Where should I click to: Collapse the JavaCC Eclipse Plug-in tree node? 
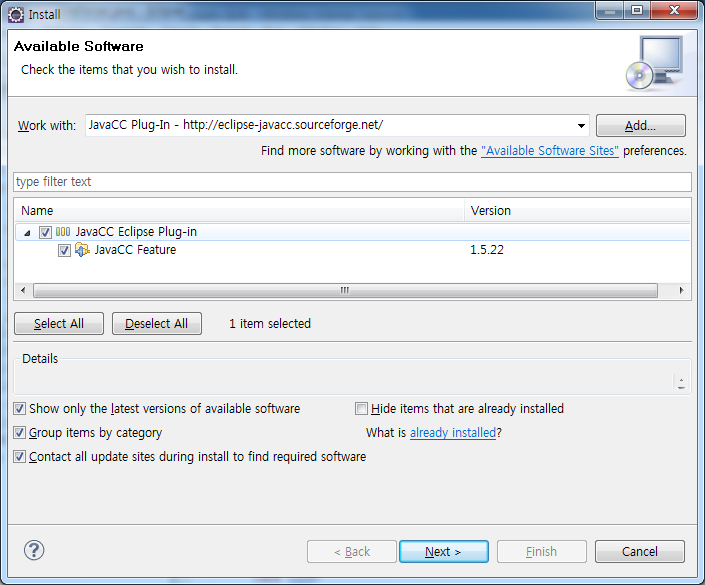[x=27, y=233]
